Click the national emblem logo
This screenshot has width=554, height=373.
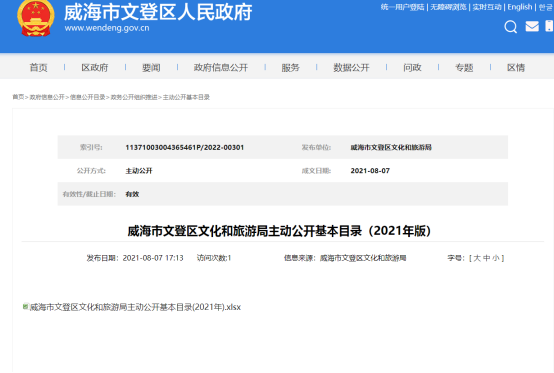[36, 18]
